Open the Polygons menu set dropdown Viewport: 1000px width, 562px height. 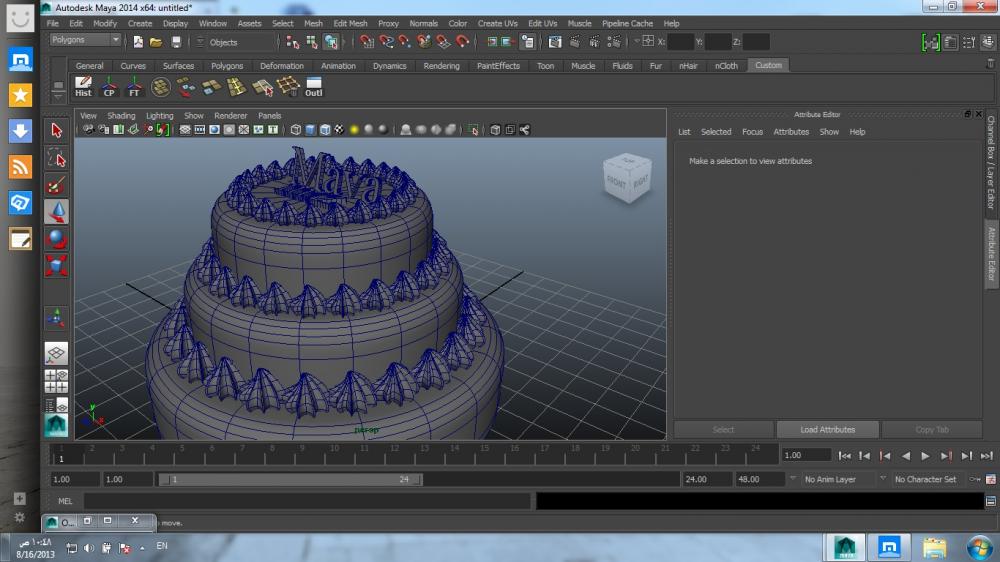85,40
